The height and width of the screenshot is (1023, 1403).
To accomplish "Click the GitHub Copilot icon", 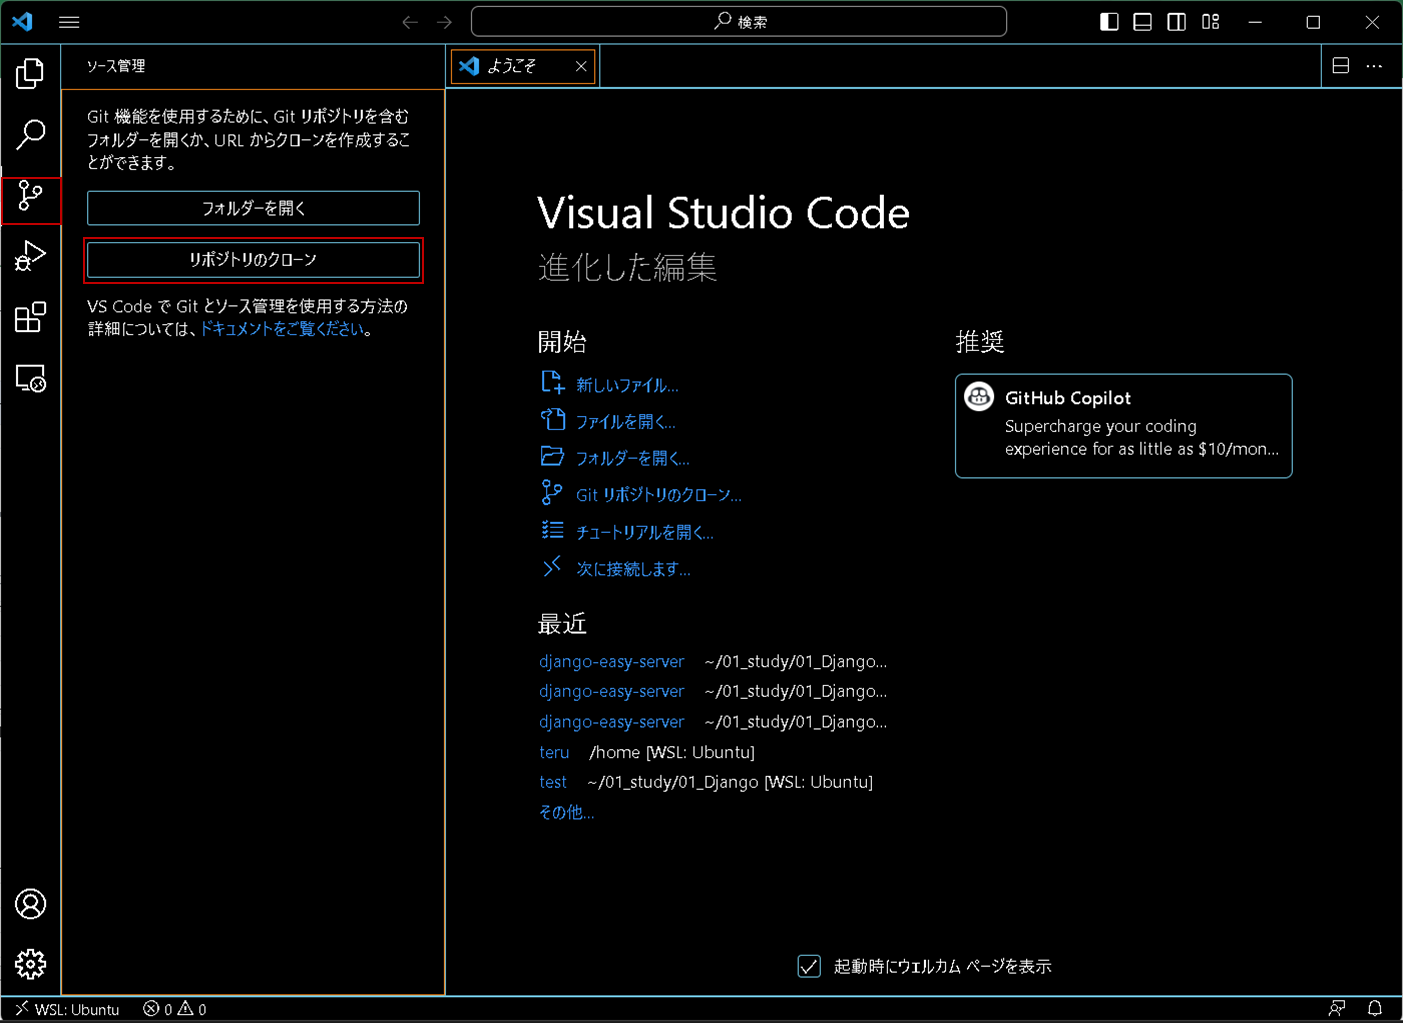I will click(x=979, y=397).
